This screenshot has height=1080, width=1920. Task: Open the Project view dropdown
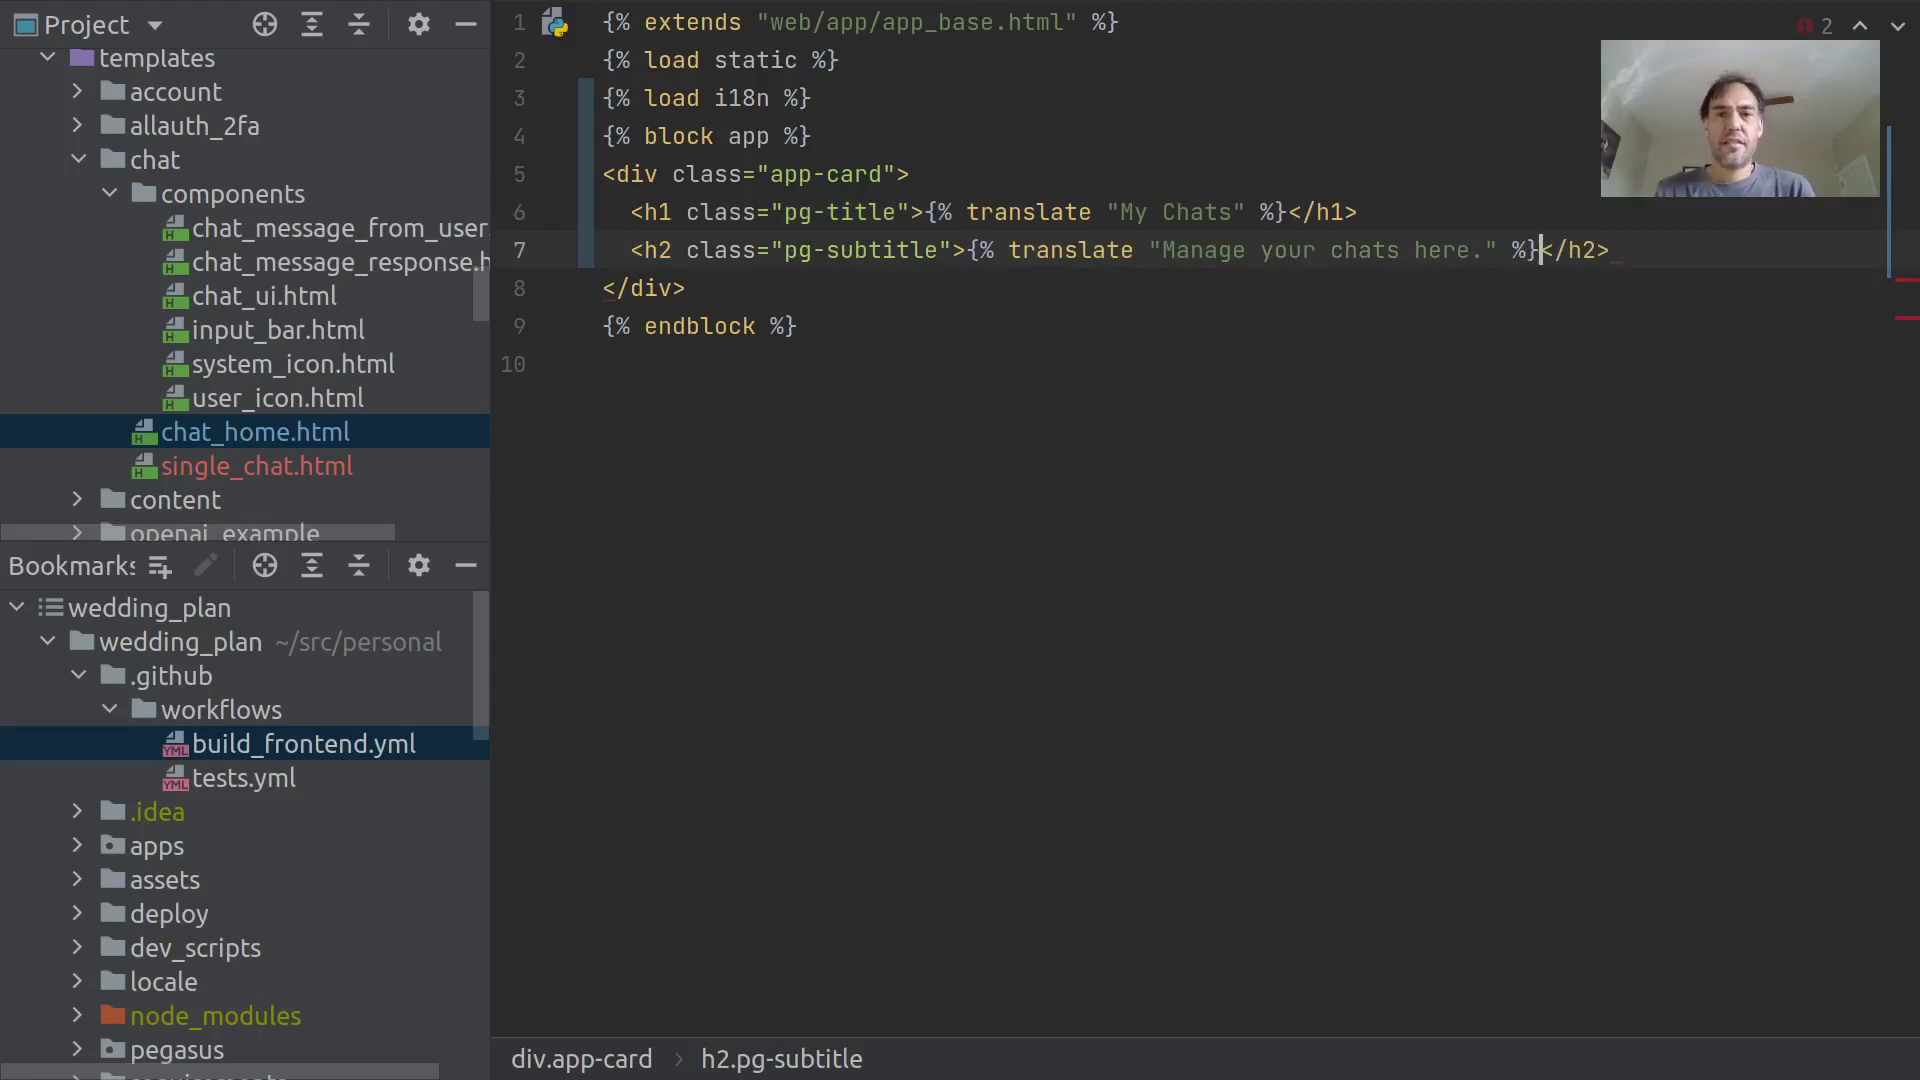tap(154, 25)
